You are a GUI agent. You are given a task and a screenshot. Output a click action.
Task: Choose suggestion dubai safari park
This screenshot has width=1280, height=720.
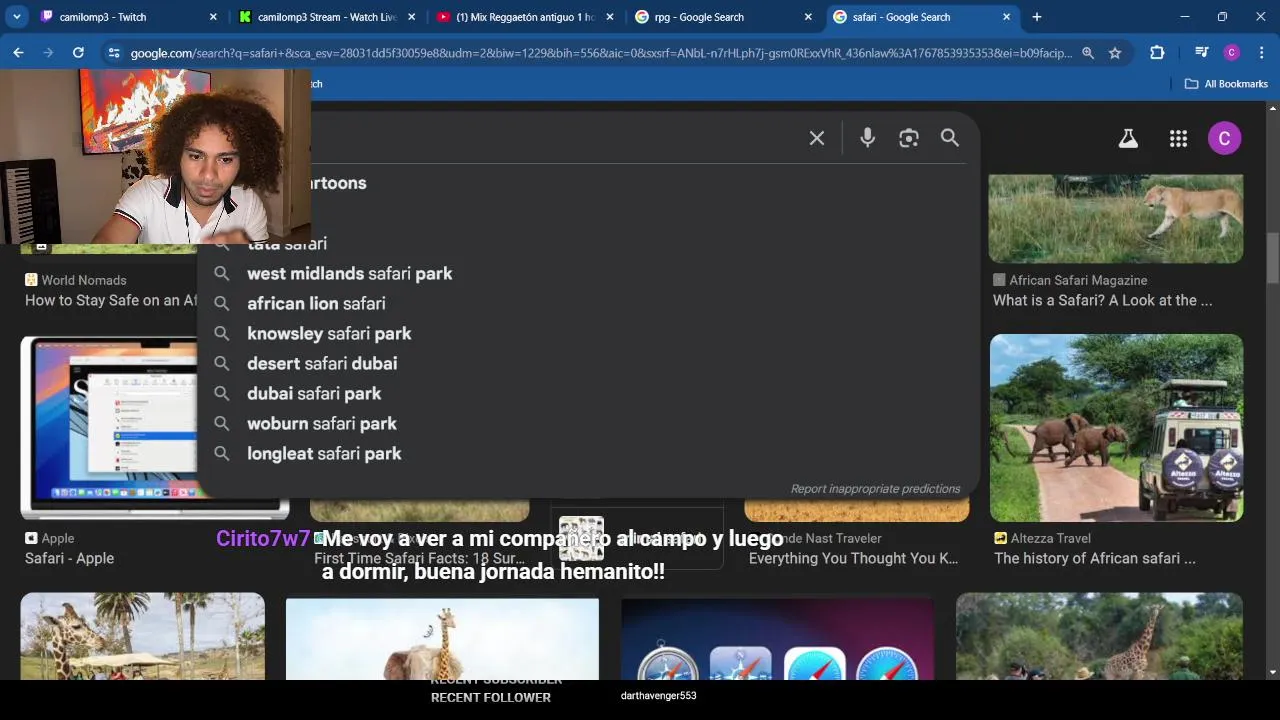click(x=314, y=394)
